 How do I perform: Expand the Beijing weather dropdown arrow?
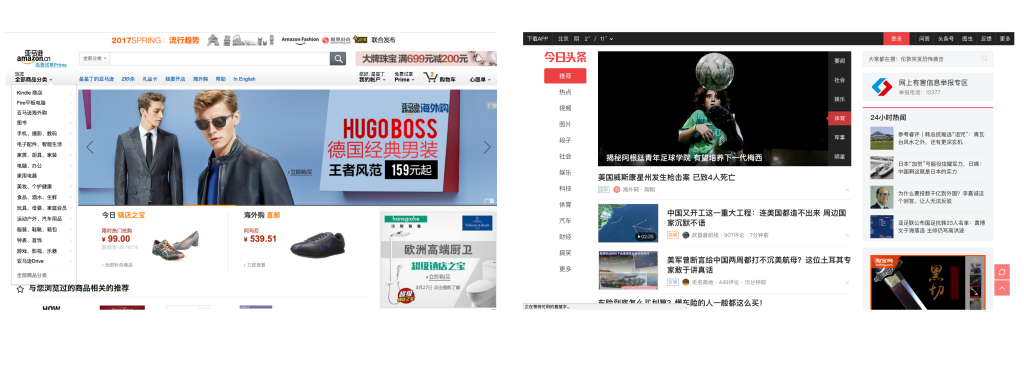coord(611,39)
